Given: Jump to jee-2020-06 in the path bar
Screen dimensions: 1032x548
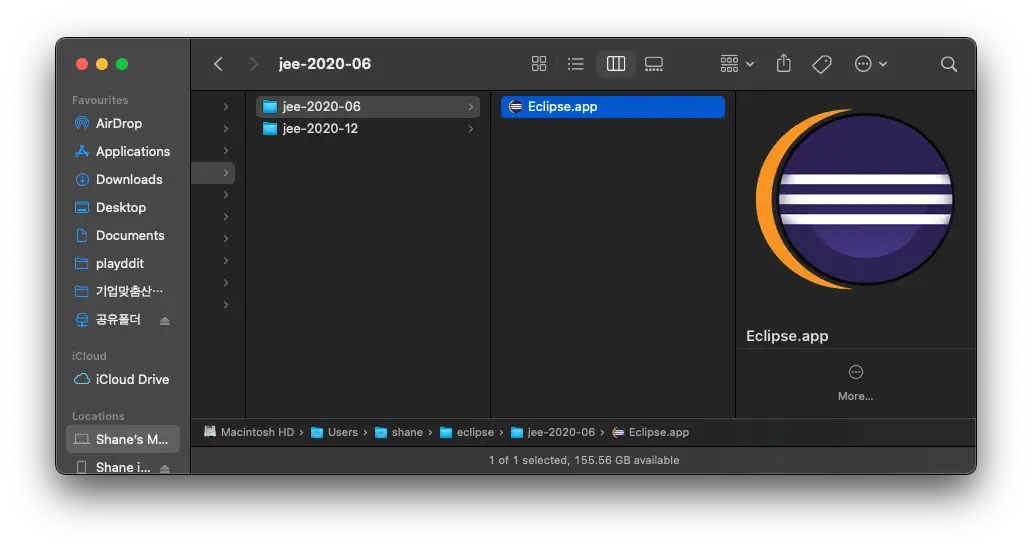Looking at the screenshot, I should [x=553, y=432].
